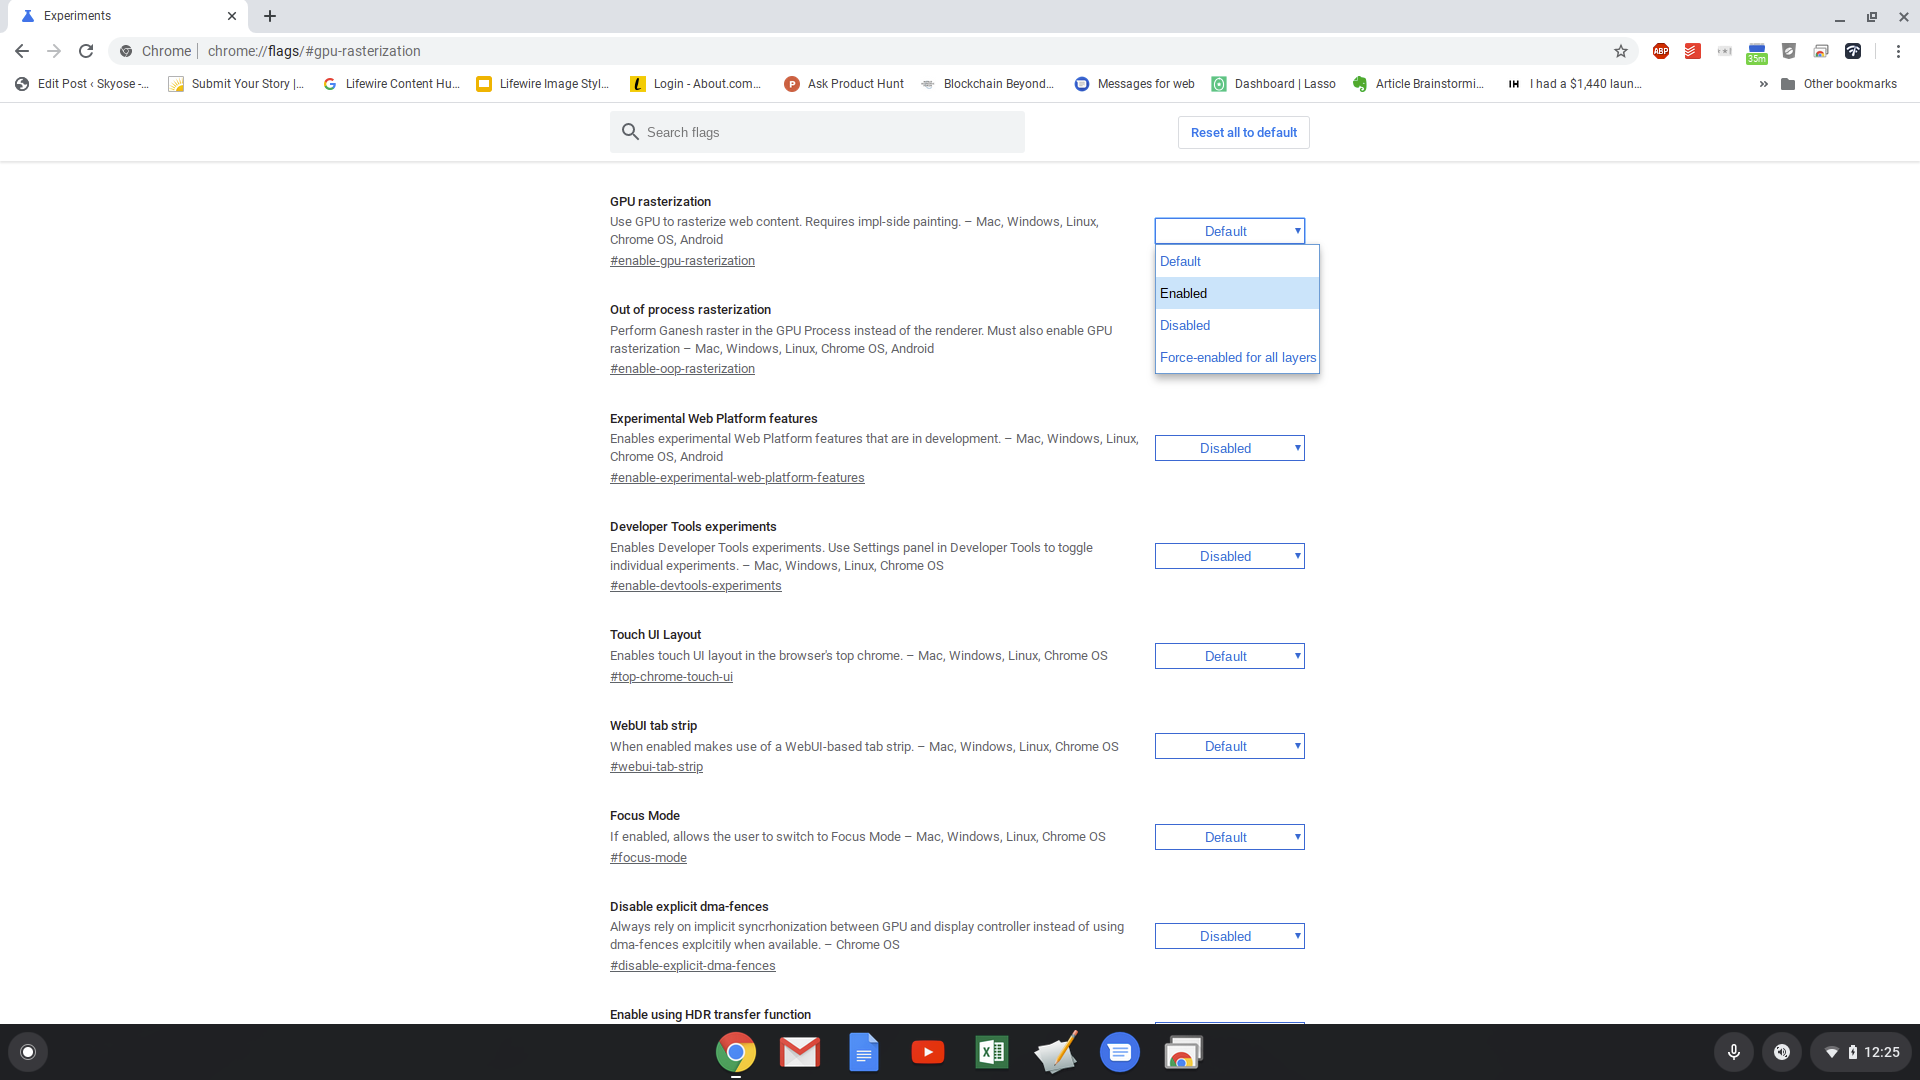Screen dimensions: 1920x1080
Task: Expand the Experimental Web Platform features dropdown
Action: [1229, 447]
